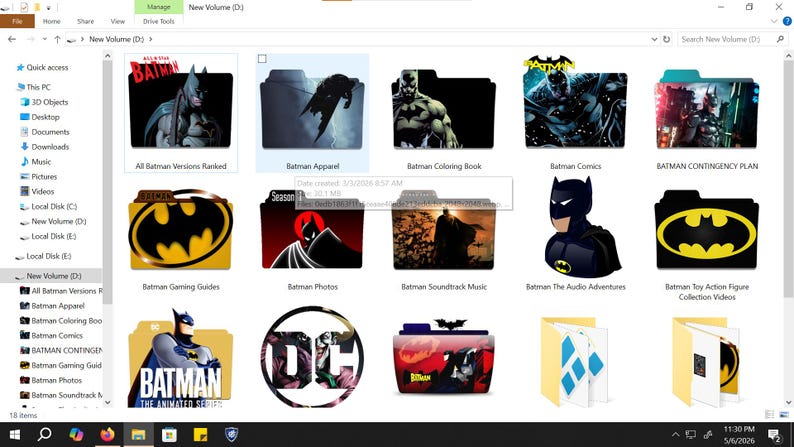The image size is (794, 447).
Task: Go up one level with Up arrow
Action: pos(57,39)
